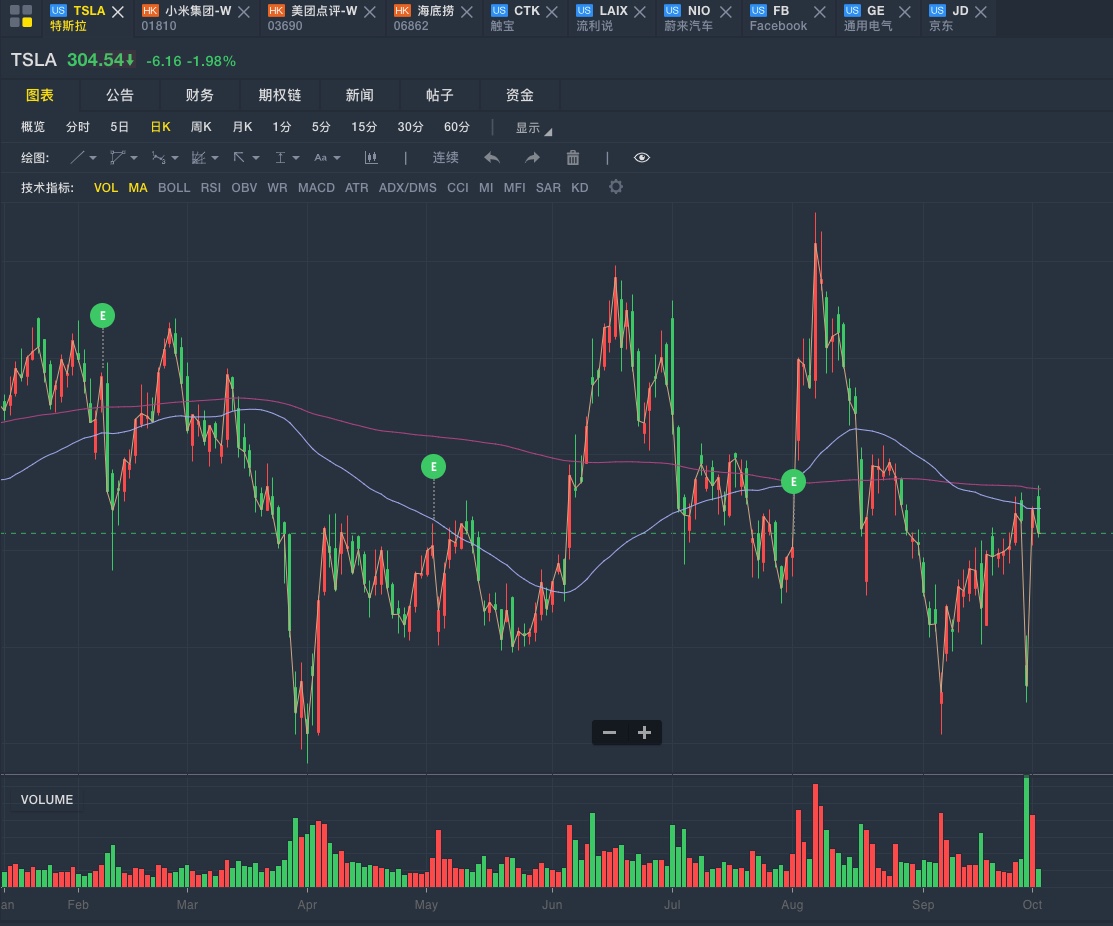Toggle the BOLL indicator on
Image resolution: width=1113 pixels, height=926 pixels.
[174, 188]
